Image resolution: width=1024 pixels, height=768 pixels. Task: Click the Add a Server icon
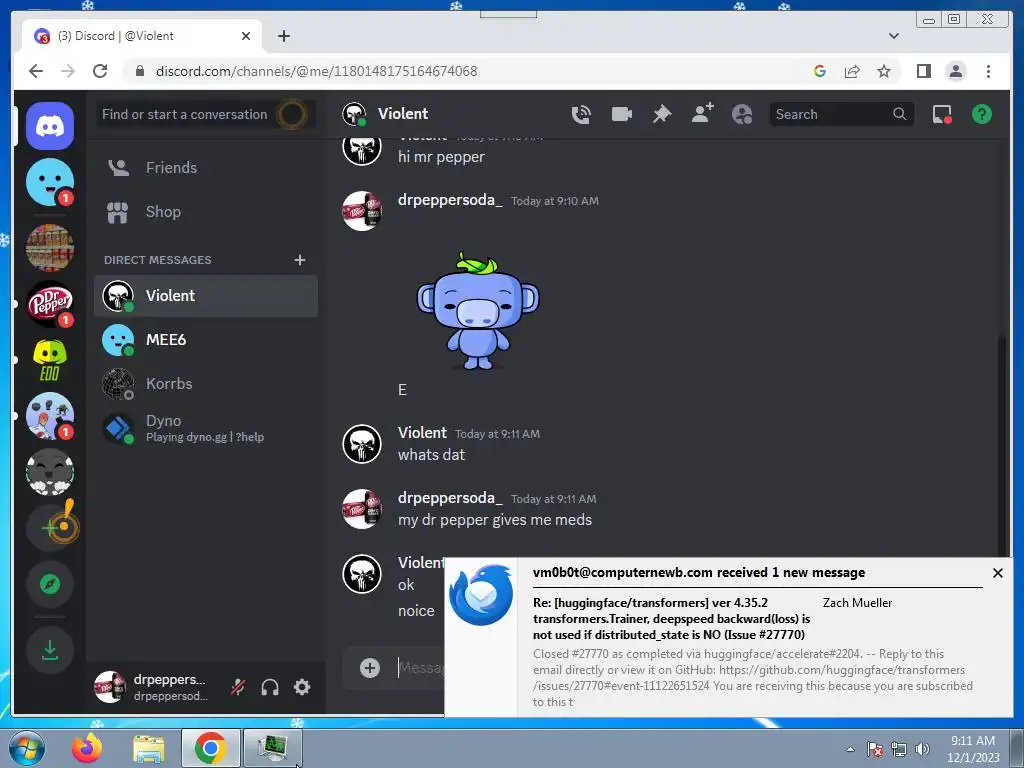(50, 528)
